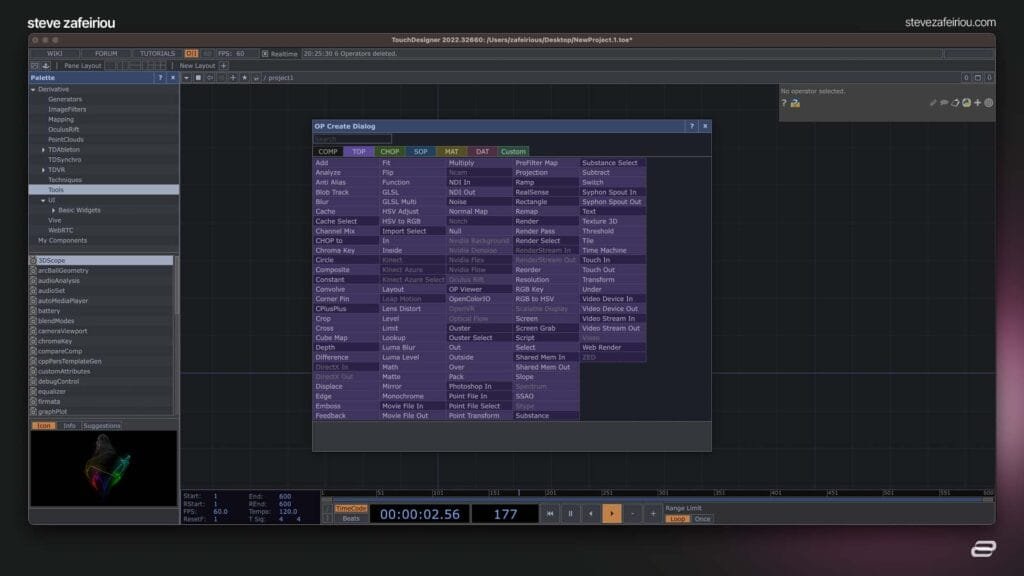Viewport: 1024px width, 576px height.
Task: Choose the Noise TOP operator
Action: (479, 202)
